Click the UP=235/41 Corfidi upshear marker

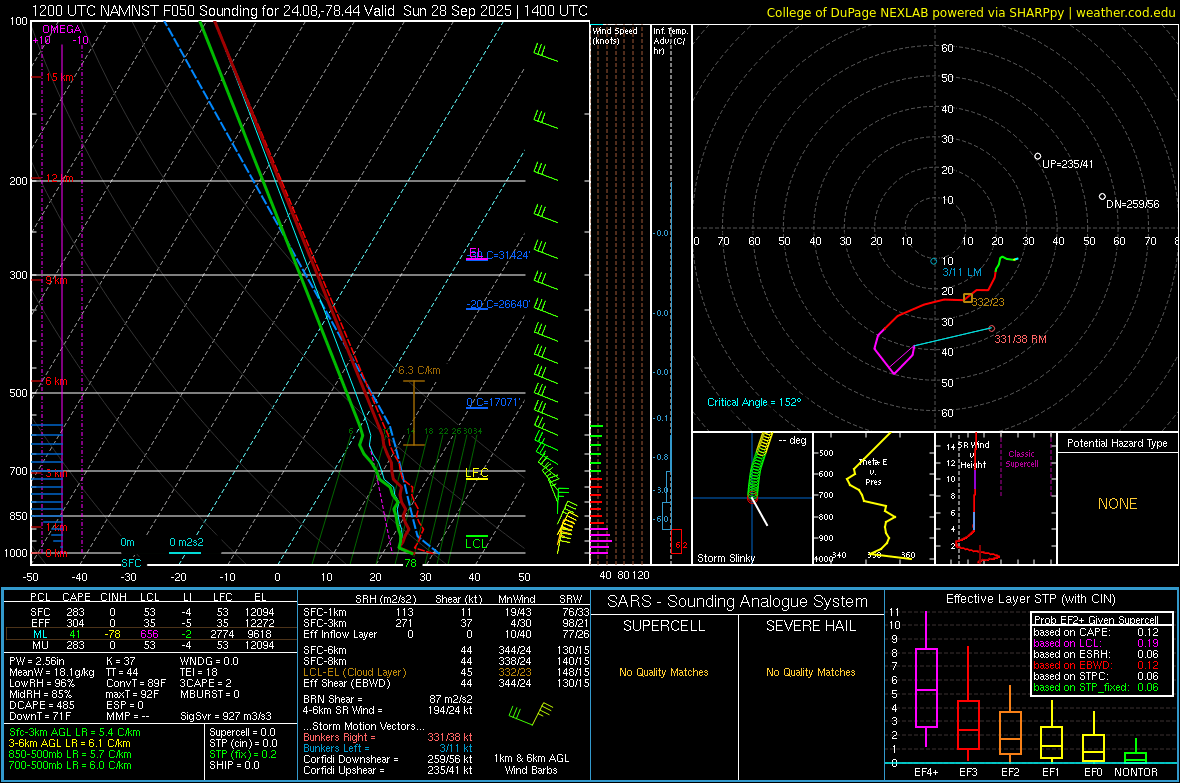1038,157
